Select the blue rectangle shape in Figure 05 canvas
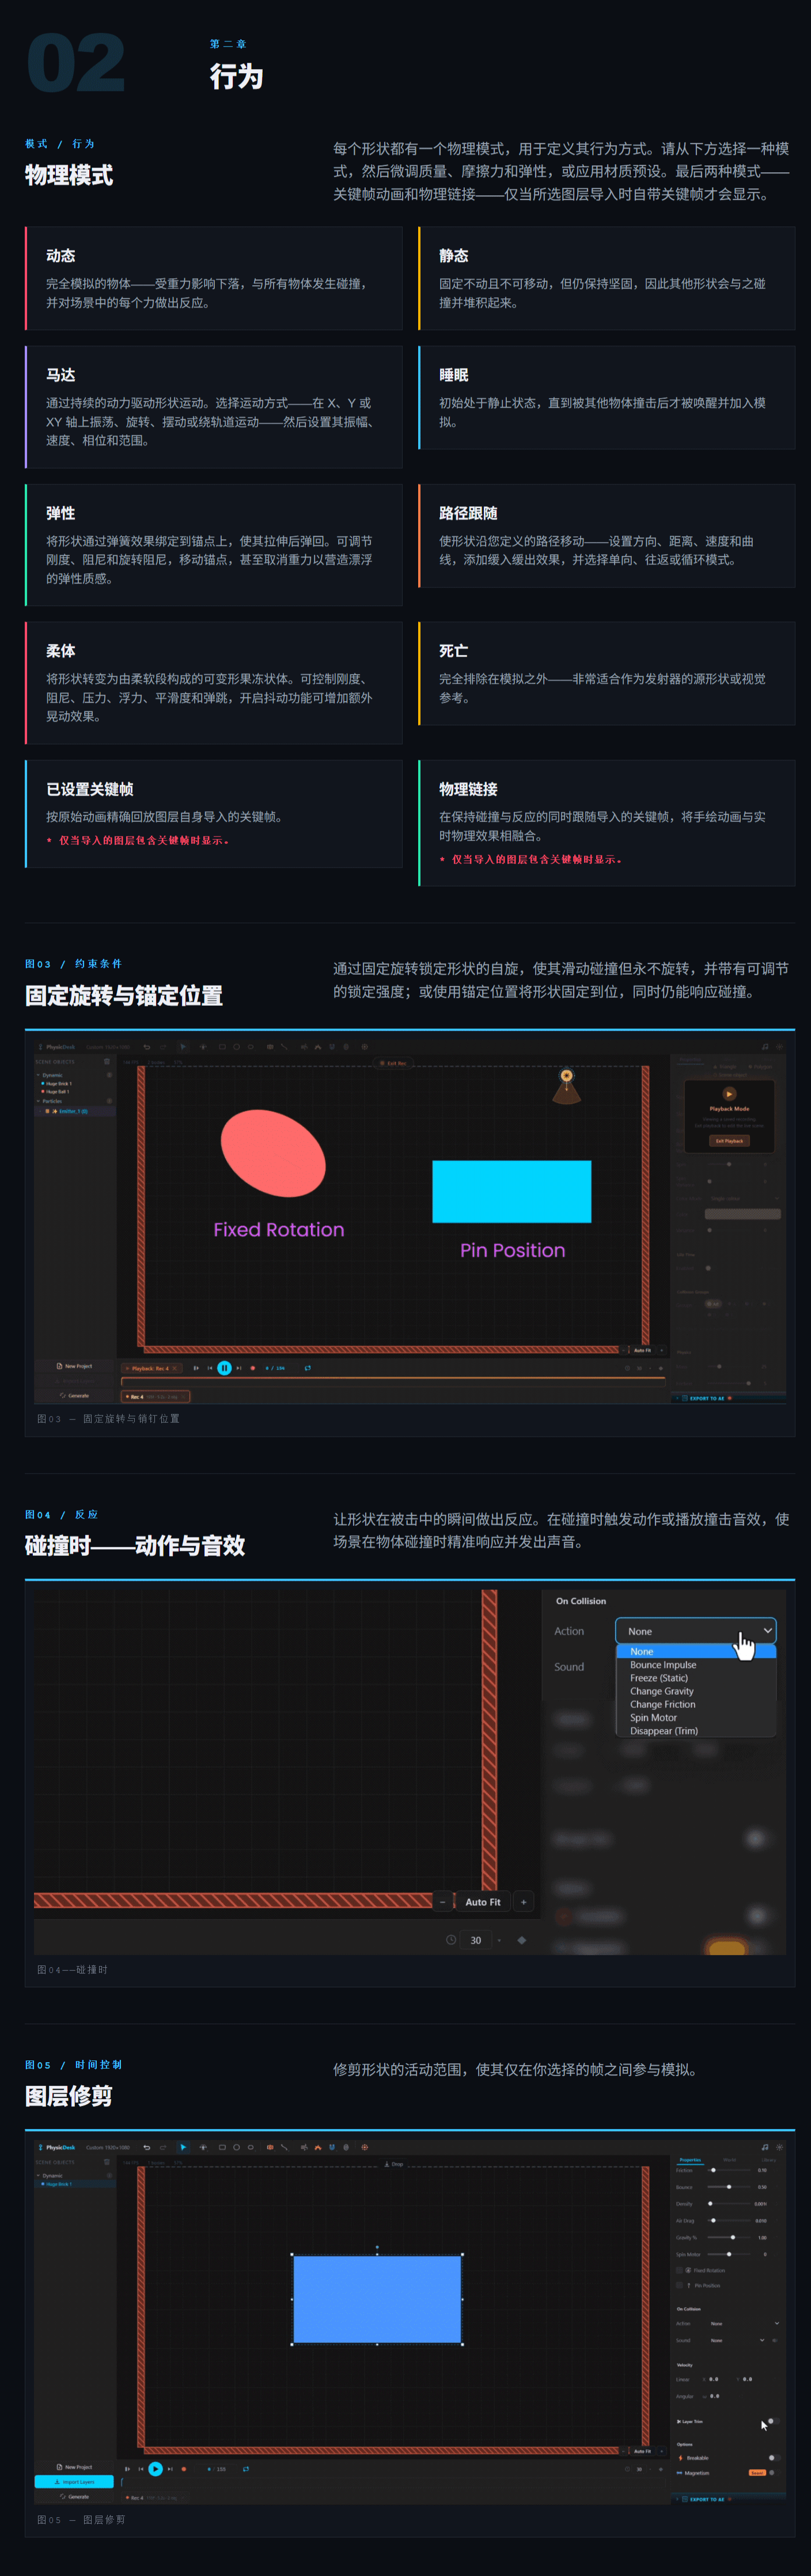Screen dimensions: 811x2576 pos(377,2299)
